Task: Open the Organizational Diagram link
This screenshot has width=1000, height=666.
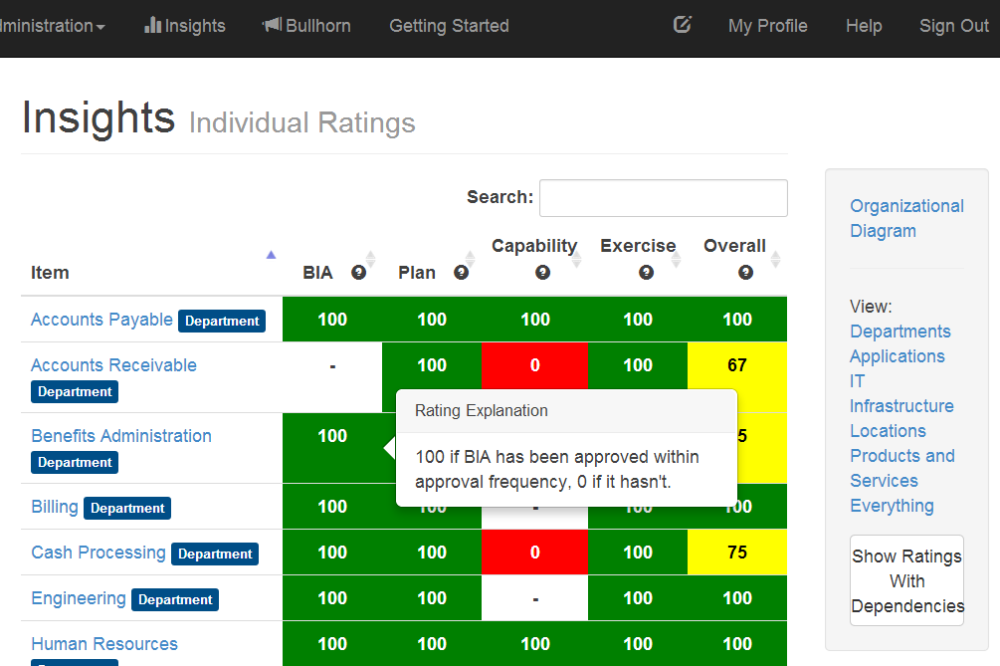Action: (906, 218)
